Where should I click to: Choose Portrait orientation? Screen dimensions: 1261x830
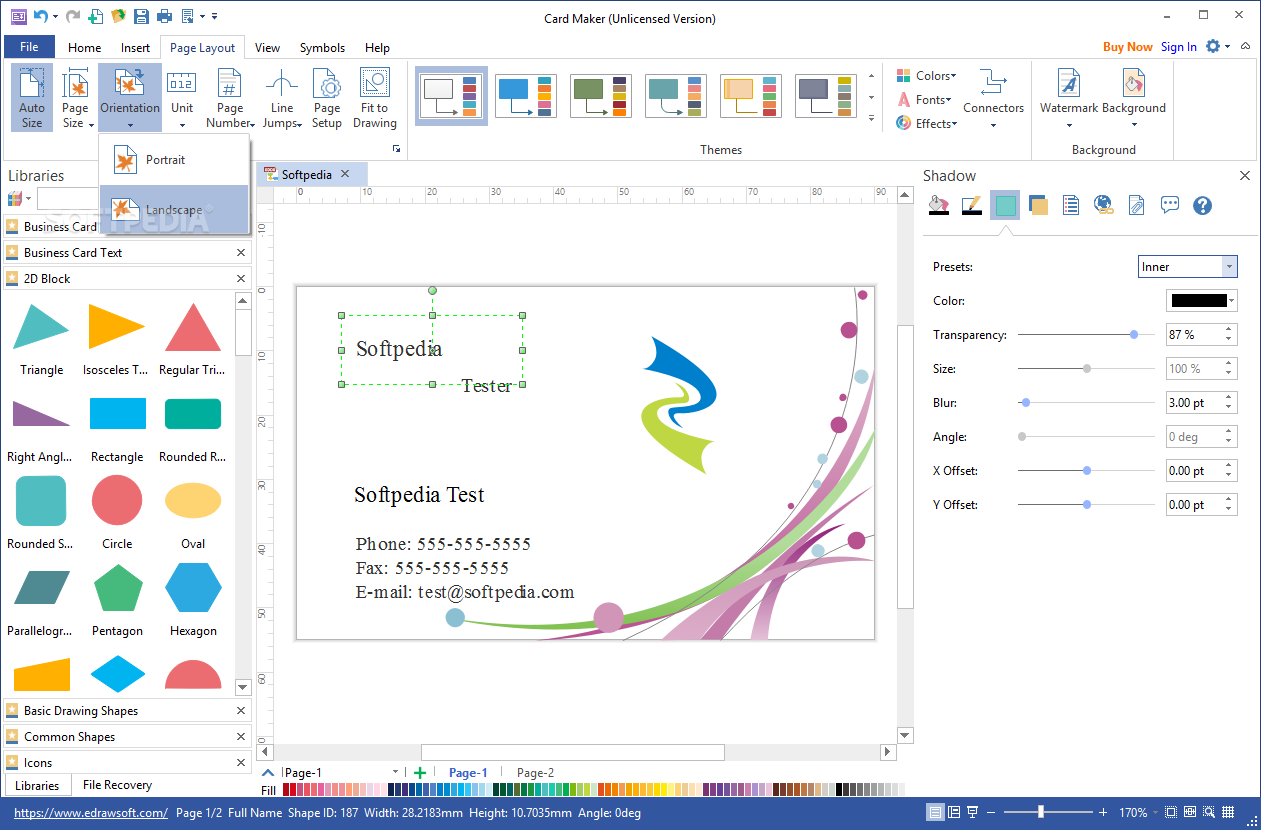coord(173,160)
